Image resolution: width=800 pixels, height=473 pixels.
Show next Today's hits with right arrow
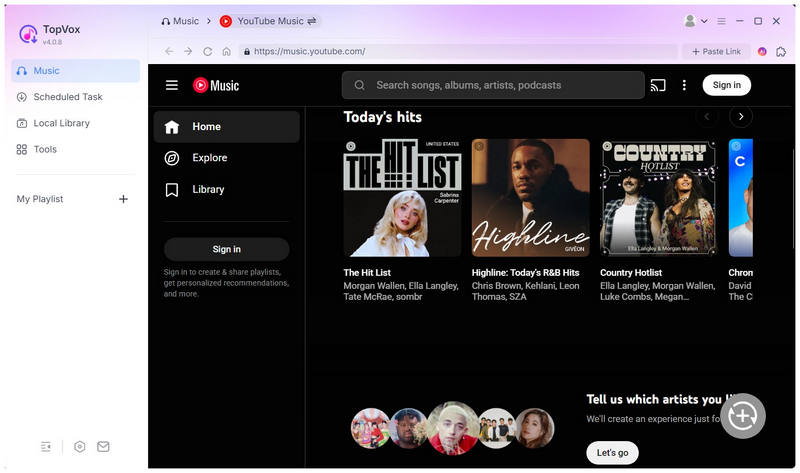click(741, 117)
